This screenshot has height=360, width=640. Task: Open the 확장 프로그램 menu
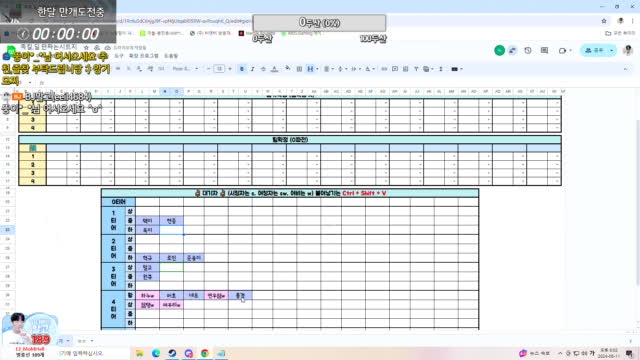144,56
